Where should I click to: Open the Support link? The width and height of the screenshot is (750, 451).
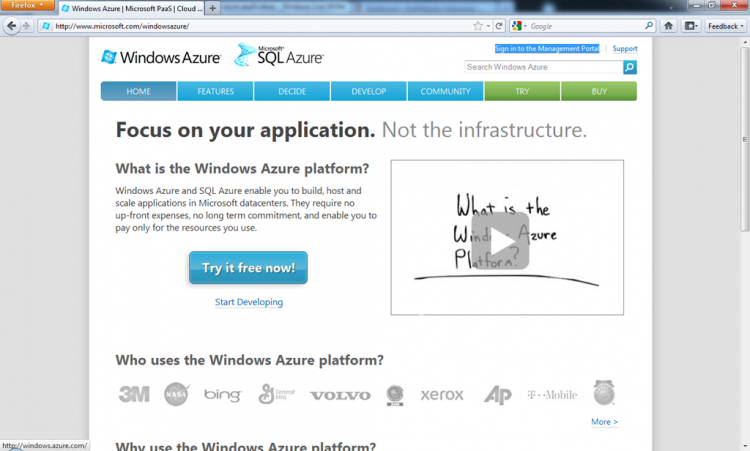click(625, 48)
